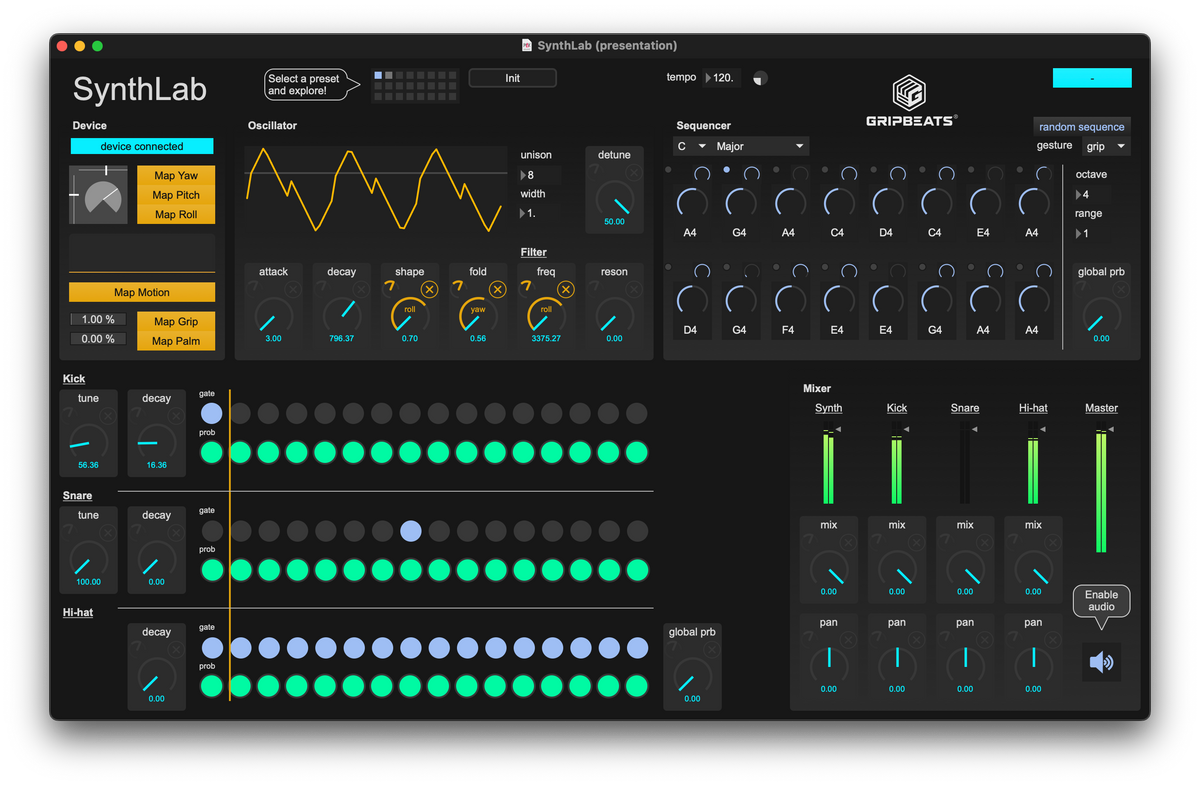
Task: Click the width number box
Action: [x=538, y=213]
